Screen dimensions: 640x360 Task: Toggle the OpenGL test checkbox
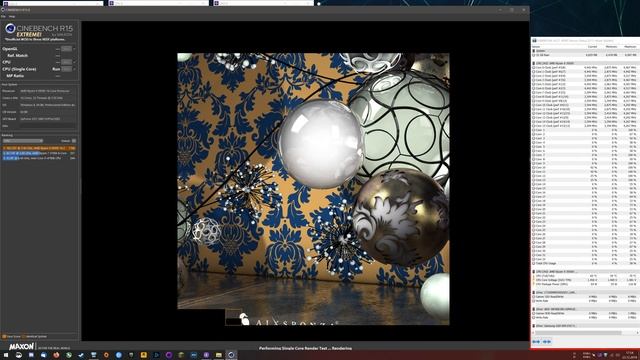74,49
